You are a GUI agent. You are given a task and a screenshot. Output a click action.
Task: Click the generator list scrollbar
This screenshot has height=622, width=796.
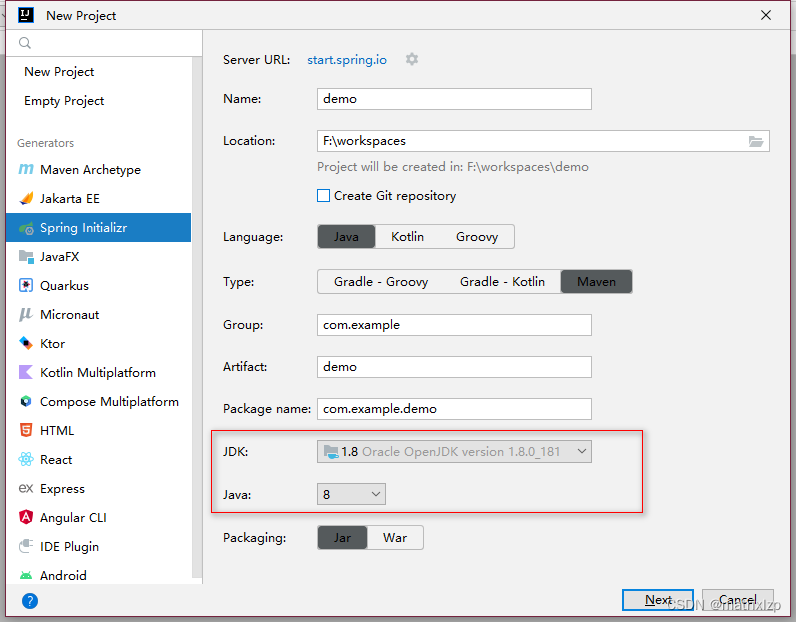click(197, 317)
